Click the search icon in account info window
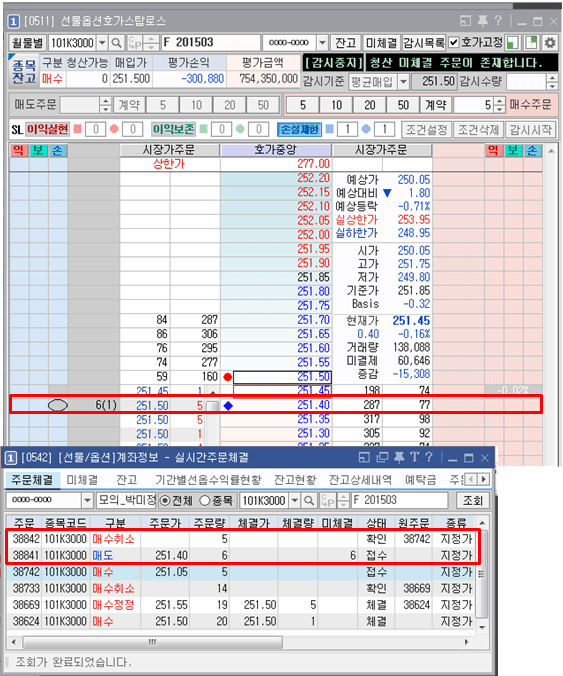This screenshot has height=676, width=563. [309, 501]
